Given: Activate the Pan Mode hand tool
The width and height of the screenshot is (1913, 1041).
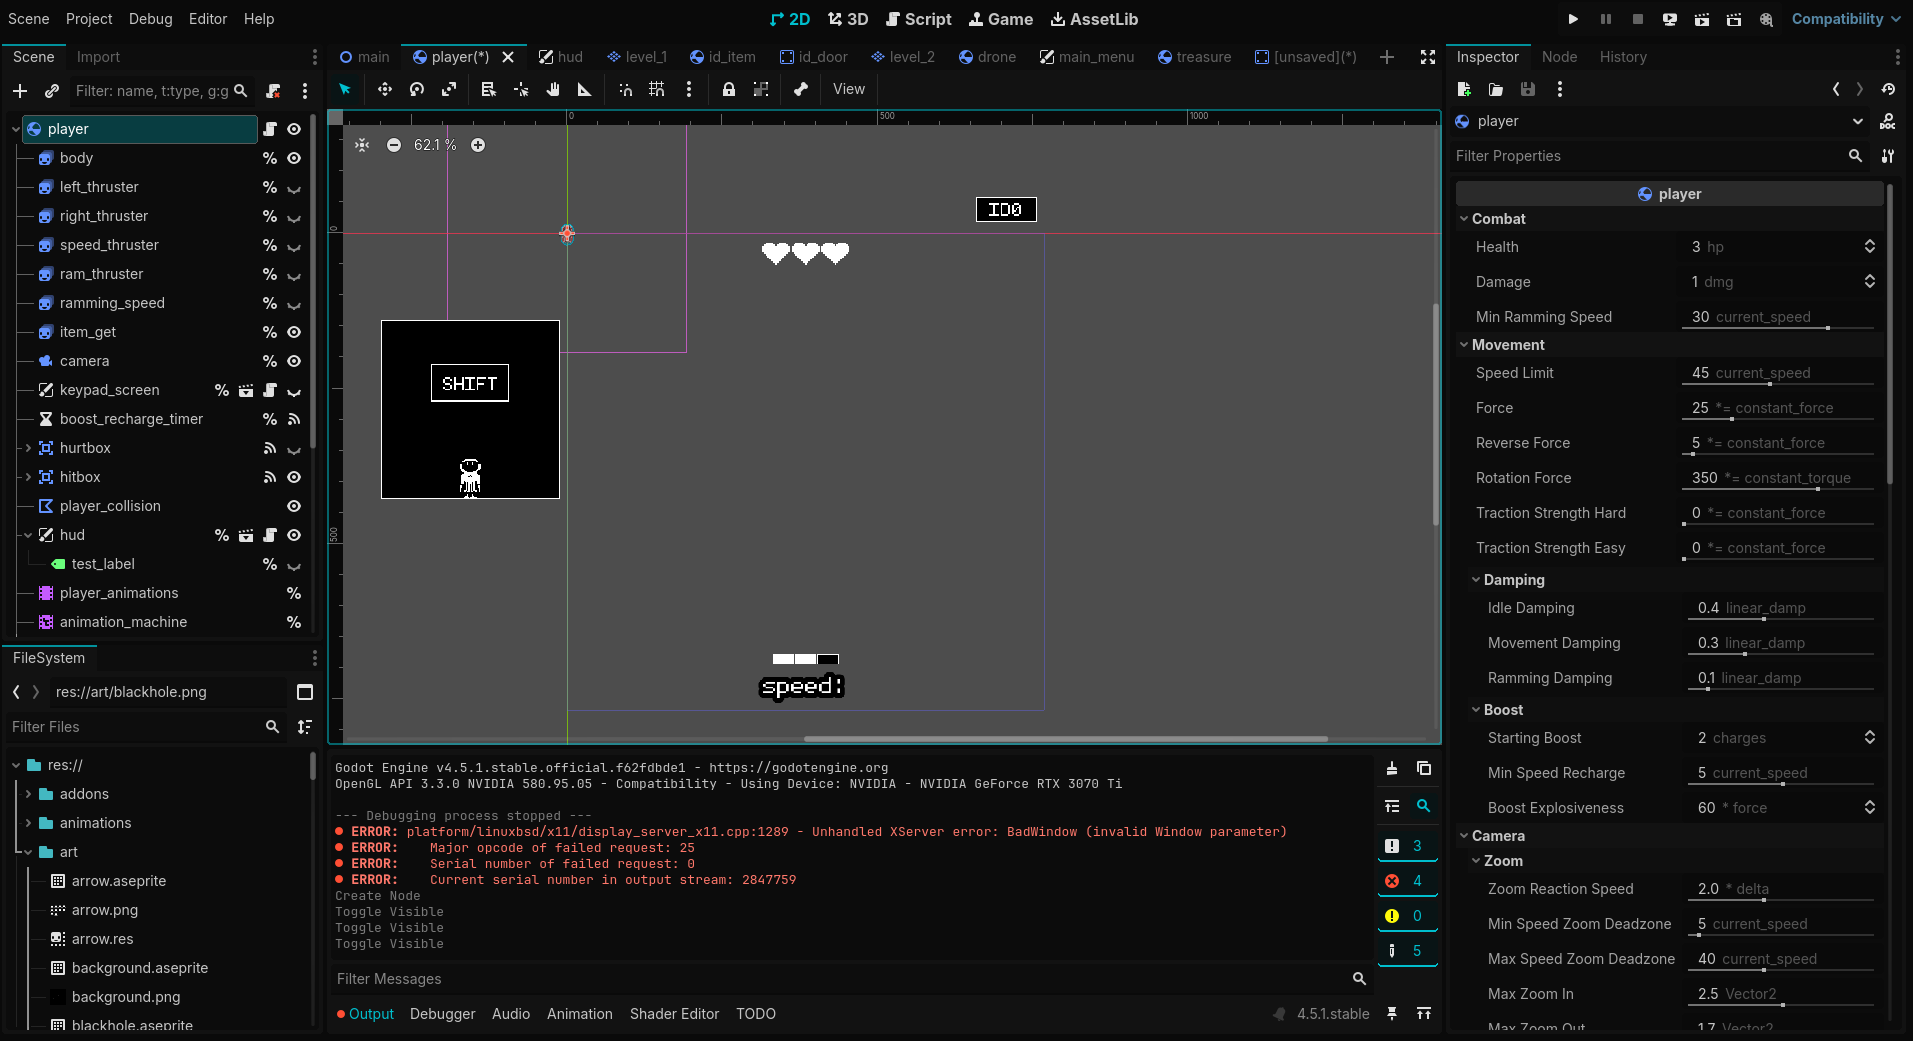Looking at the screenshot, I should tap(552, 89).
